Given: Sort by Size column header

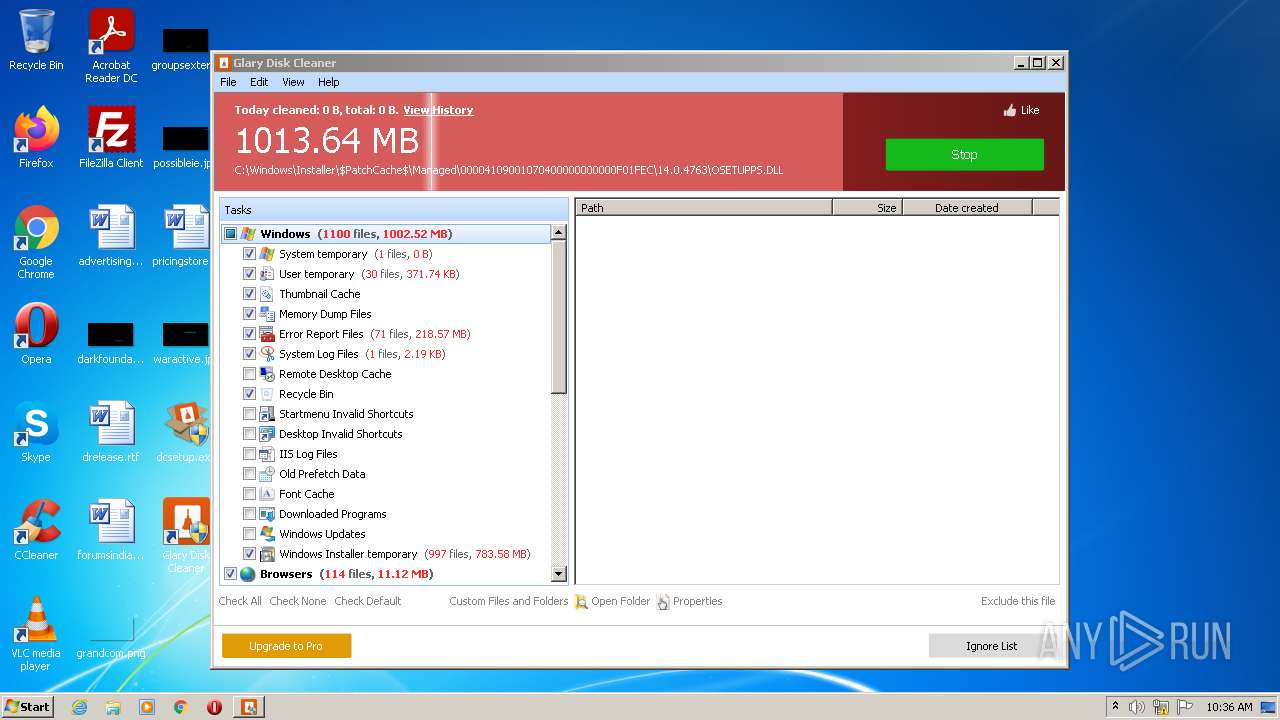Looking at the screenshot, I should point(867,207).
